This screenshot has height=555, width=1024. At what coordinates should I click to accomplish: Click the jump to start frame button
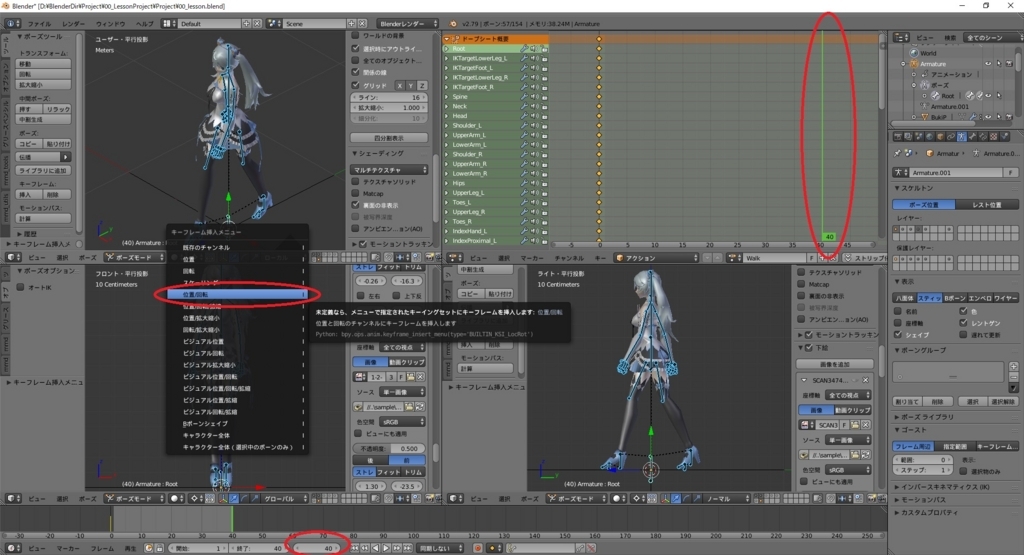click(x=355, y=548)
